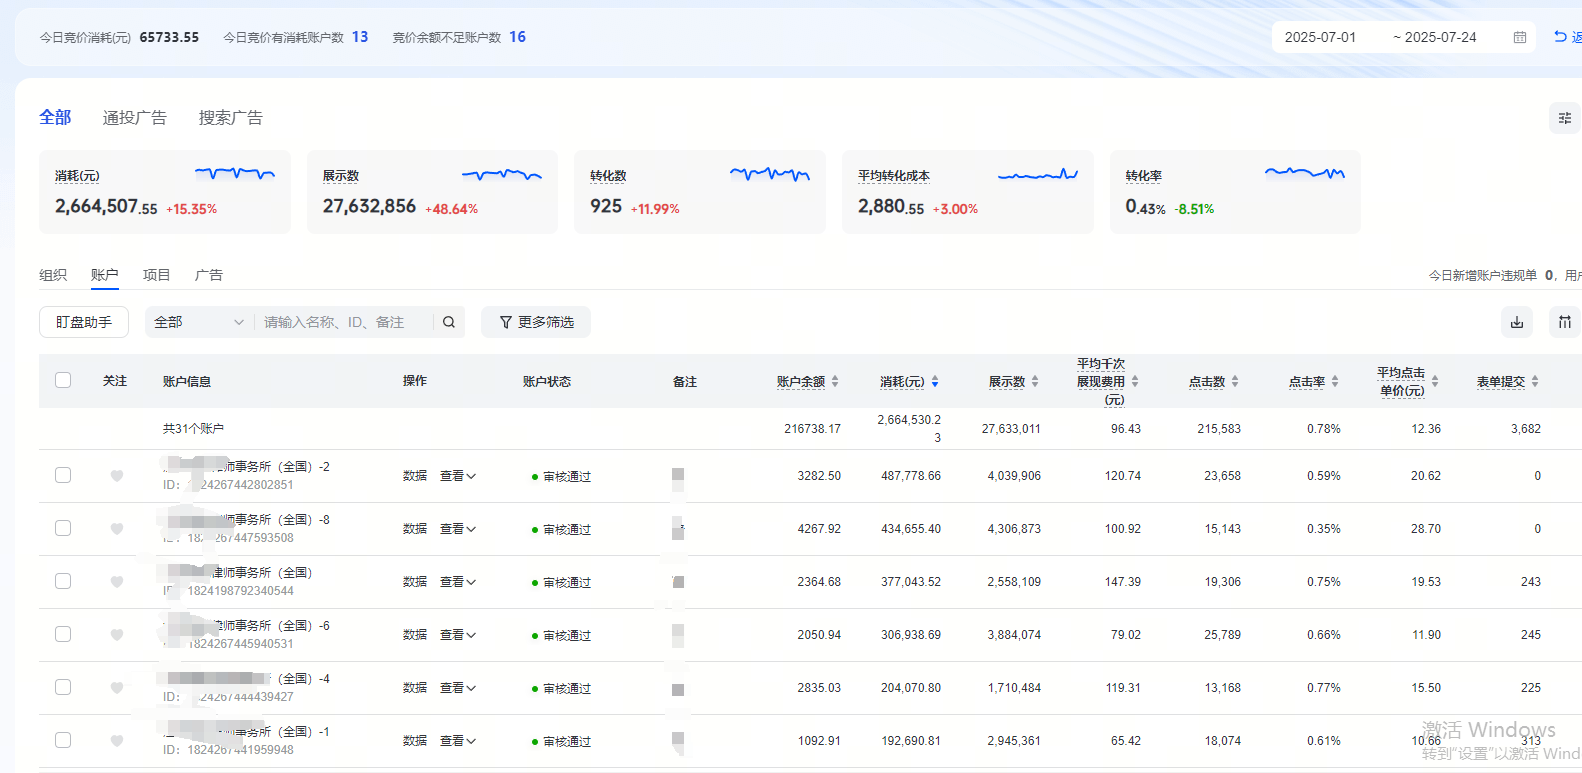1582x773 pixels.
Task: Switch to the 全部 ad type tab
Action: [55, 118]
